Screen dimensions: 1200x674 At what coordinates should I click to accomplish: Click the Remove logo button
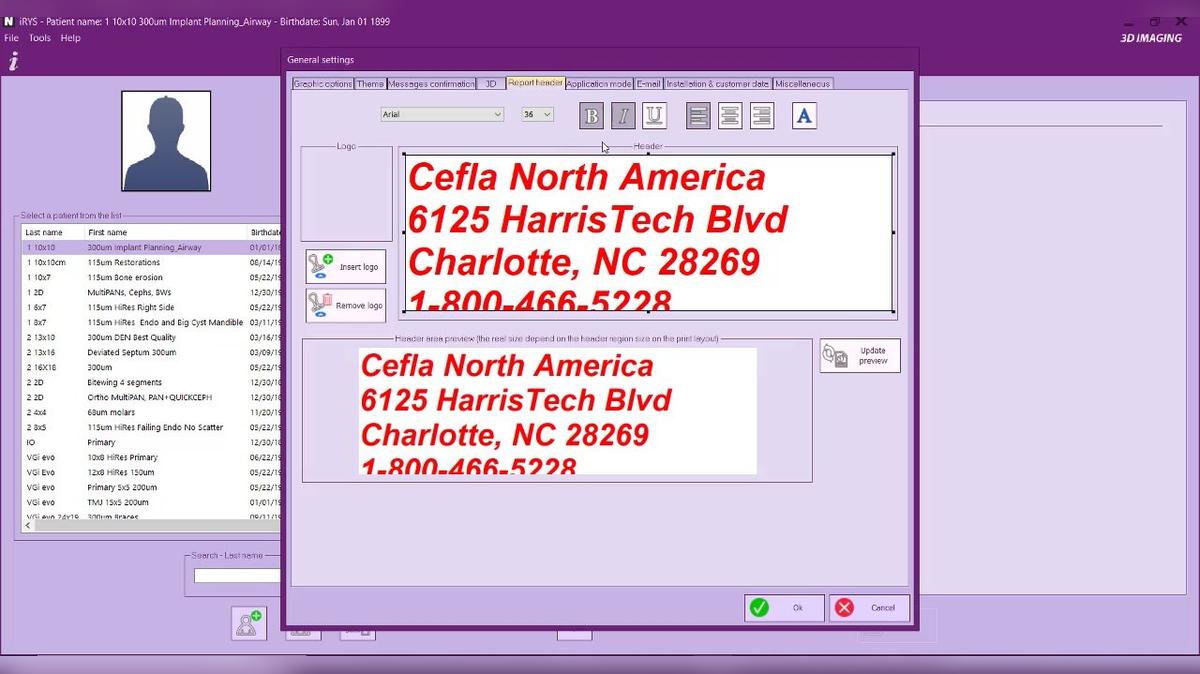click(345, 306)
